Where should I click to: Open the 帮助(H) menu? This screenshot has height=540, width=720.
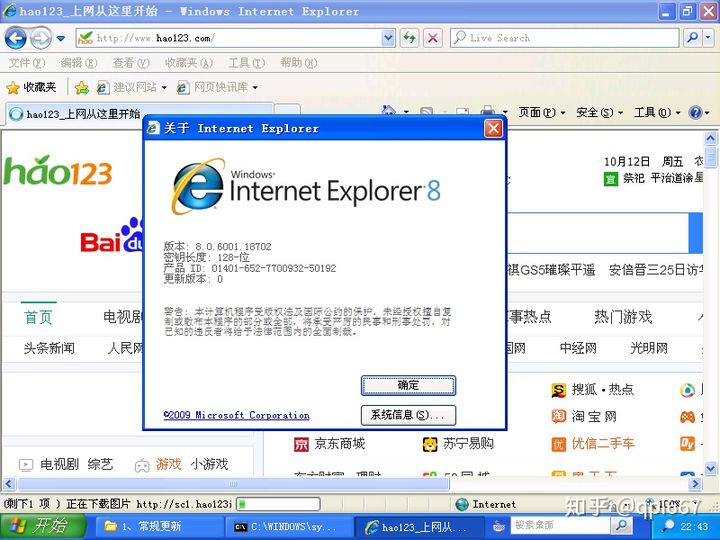coord(298,63)
